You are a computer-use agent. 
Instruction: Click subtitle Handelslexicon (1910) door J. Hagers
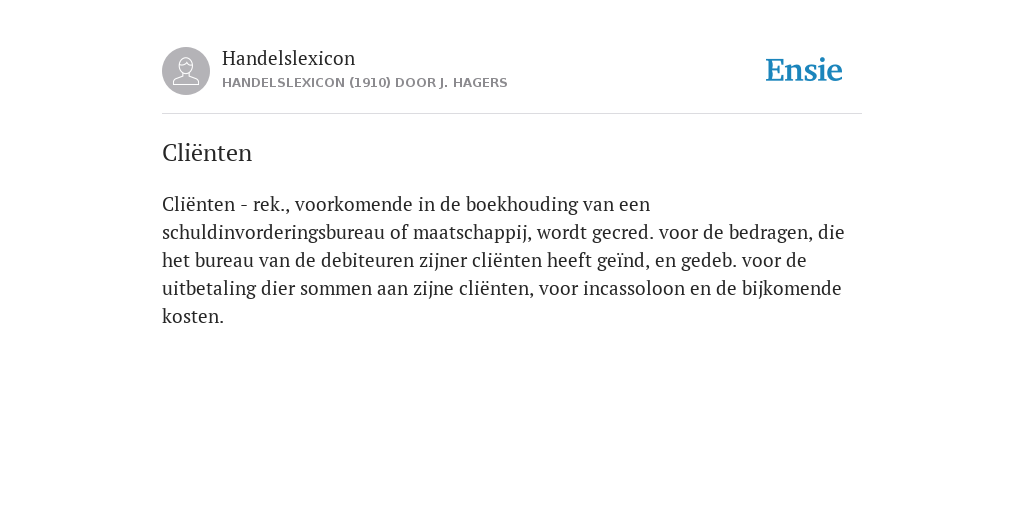coord(364,83)
